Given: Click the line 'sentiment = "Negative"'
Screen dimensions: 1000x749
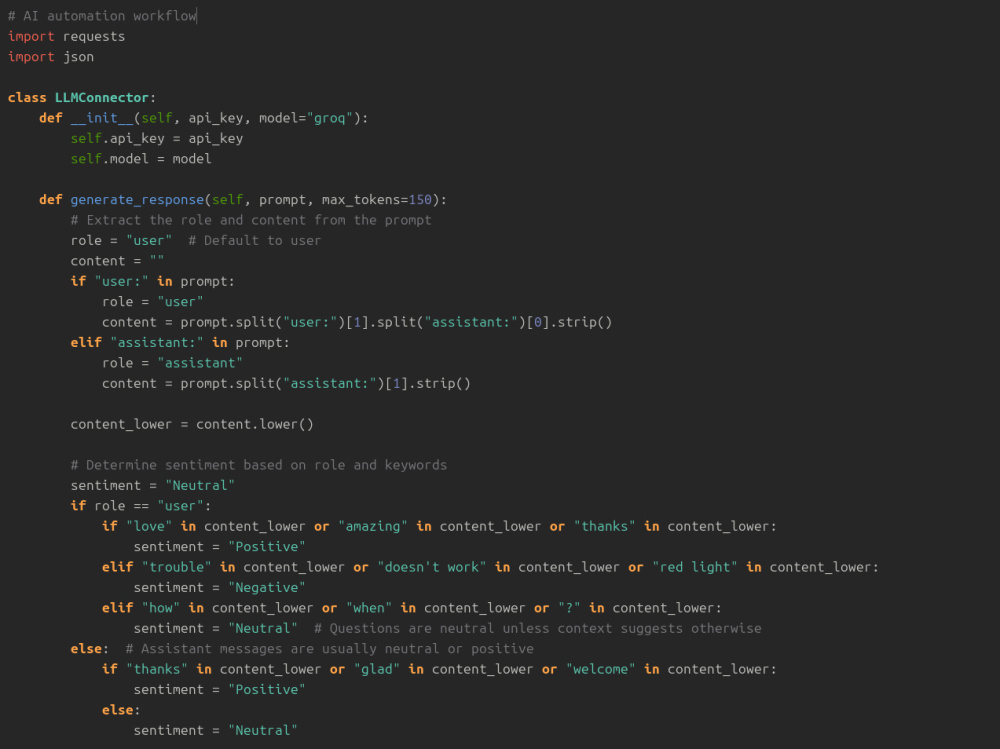Looking at the screenshot, I should click(219, 588).
